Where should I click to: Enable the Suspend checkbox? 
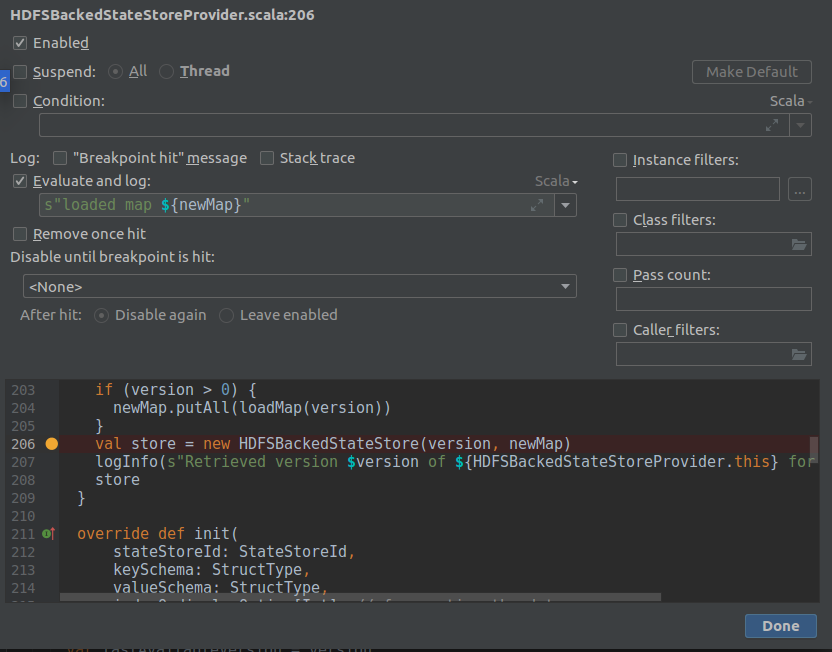[x=20, y=72]
